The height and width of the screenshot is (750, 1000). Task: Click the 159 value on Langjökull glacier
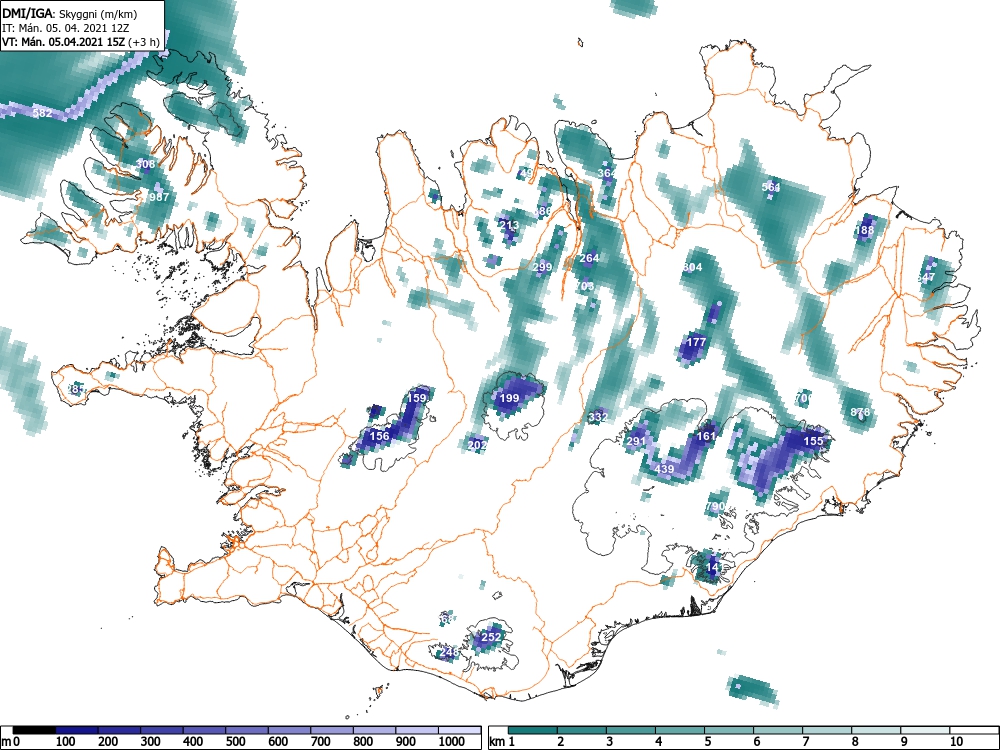[417, 398]
